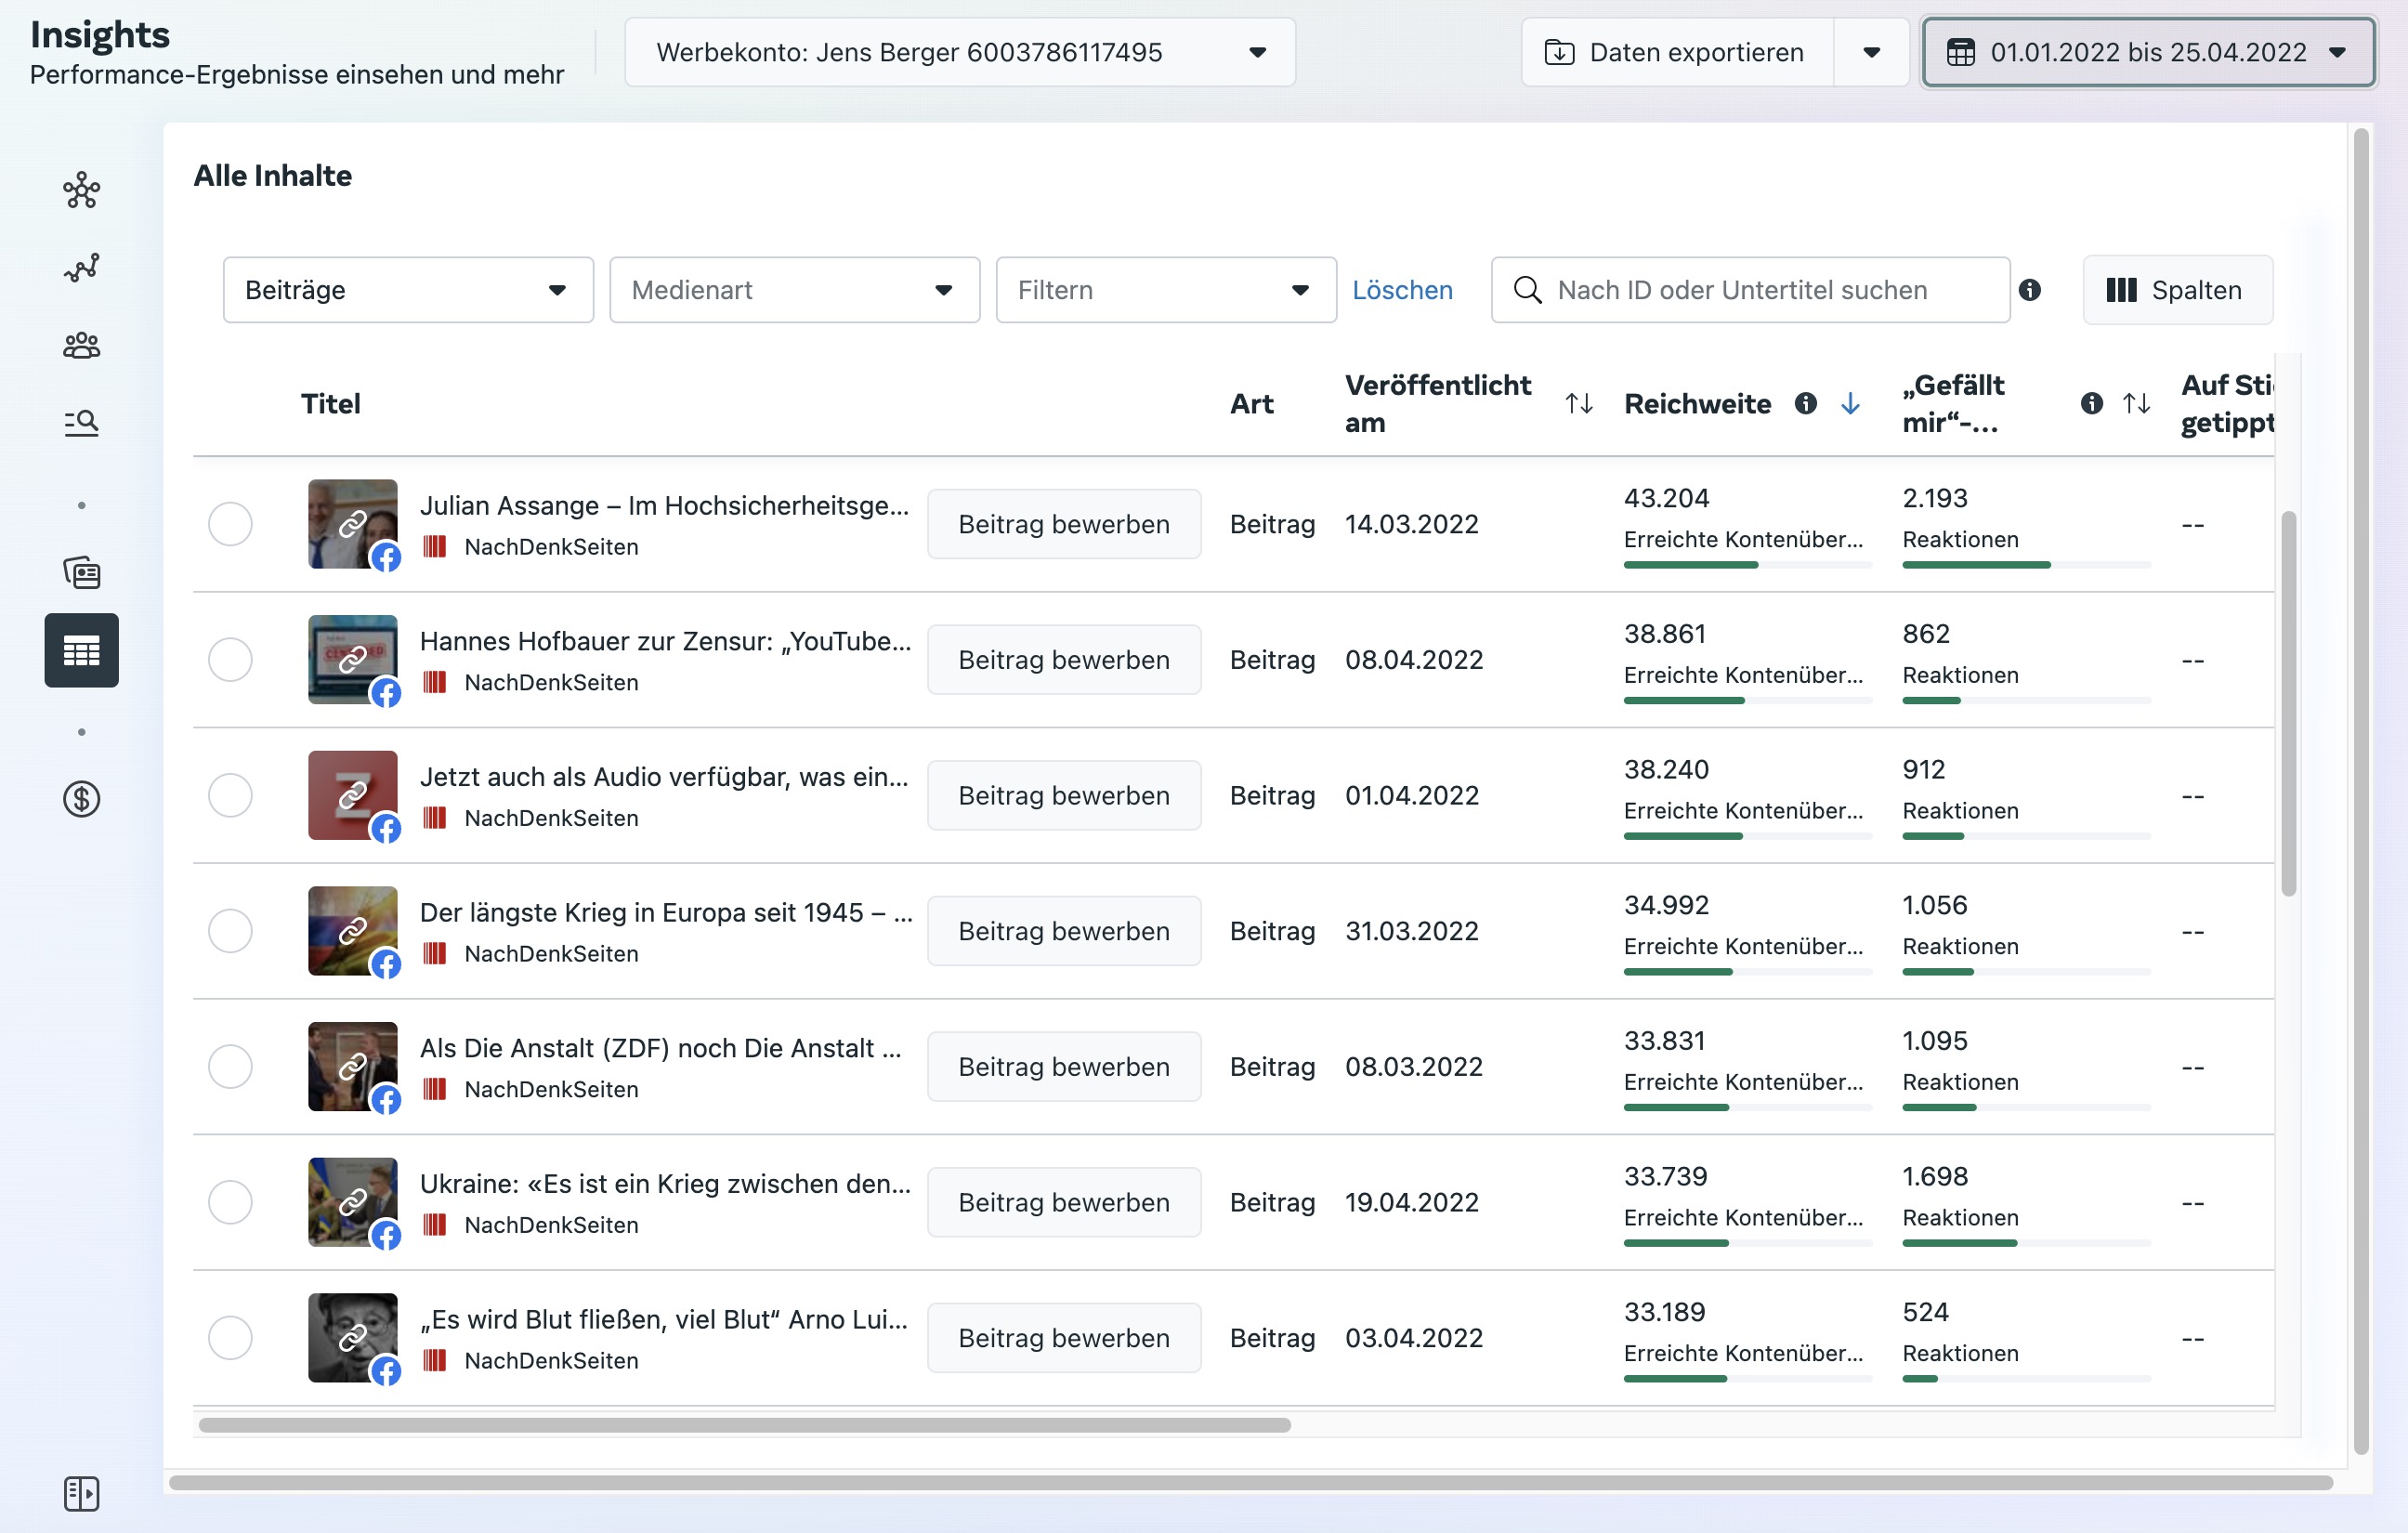Screen dimensions: 2408x1533
Task: Open the audience people icon in sidebar
Action: [81, 345]
